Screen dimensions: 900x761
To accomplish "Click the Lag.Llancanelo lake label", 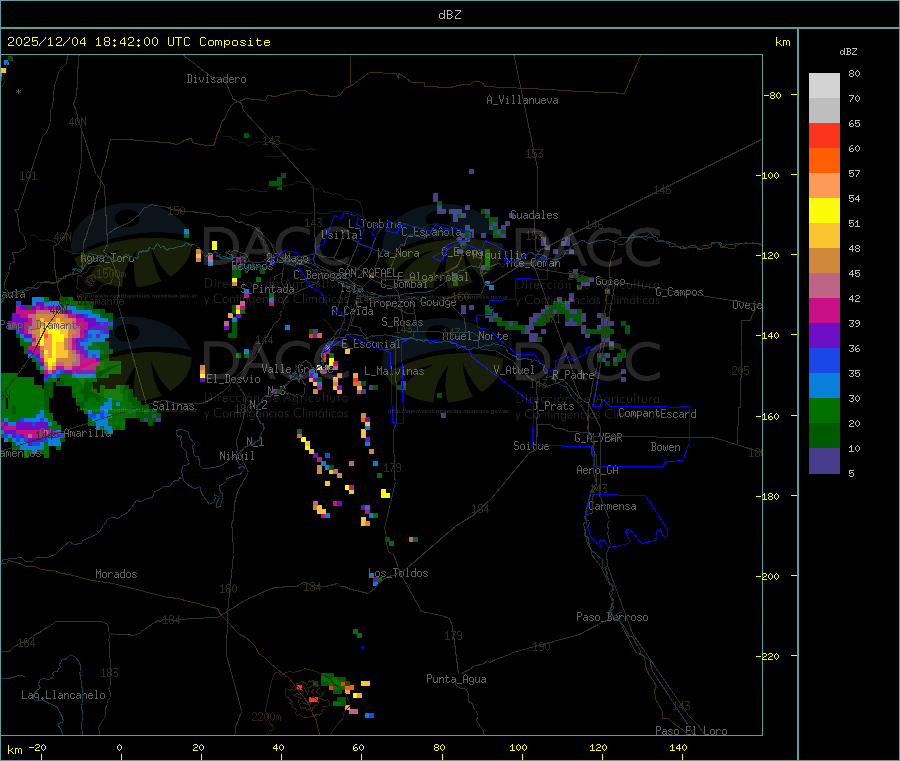I will point(63,695).
